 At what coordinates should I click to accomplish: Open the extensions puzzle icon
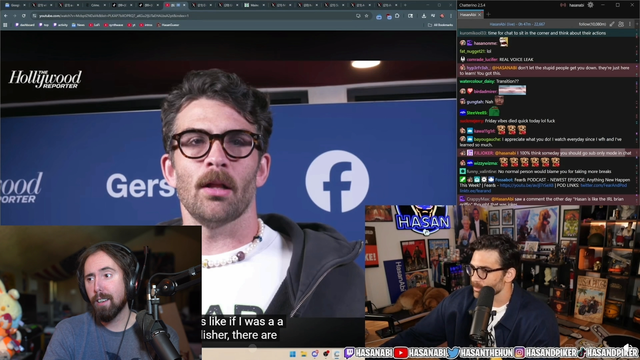coord(397,16)
